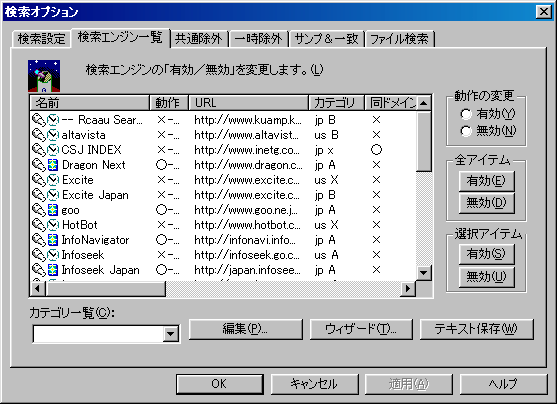Viewport: 557px width, 404px height.
Task: Click the vertical scrollbar up arrow
Action: (423, 103)
